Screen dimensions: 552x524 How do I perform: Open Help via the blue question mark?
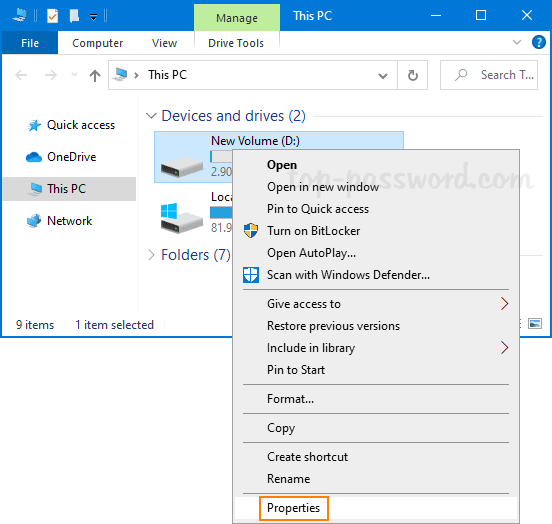539,42
